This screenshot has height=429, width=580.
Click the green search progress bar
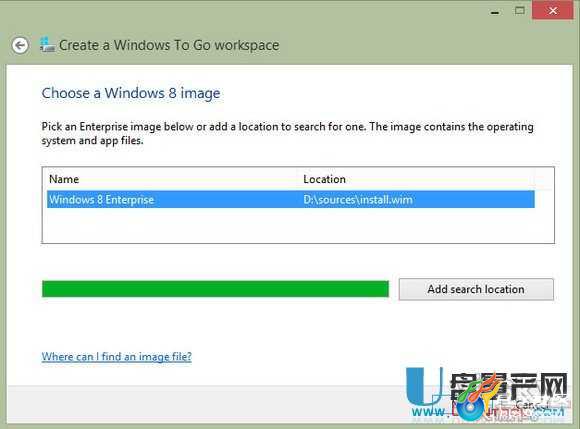[215, 289]
